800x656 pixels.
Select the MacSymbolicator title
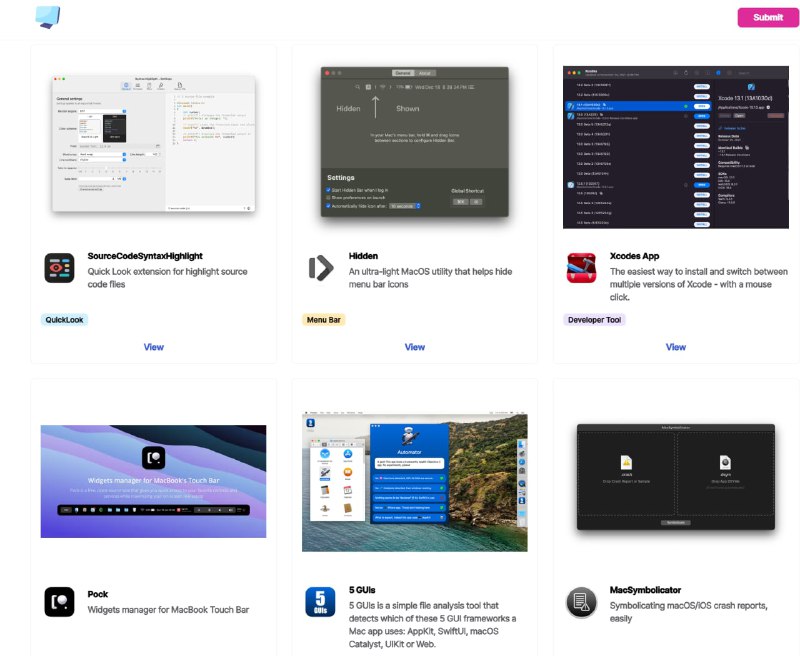[x=645, y=590]
